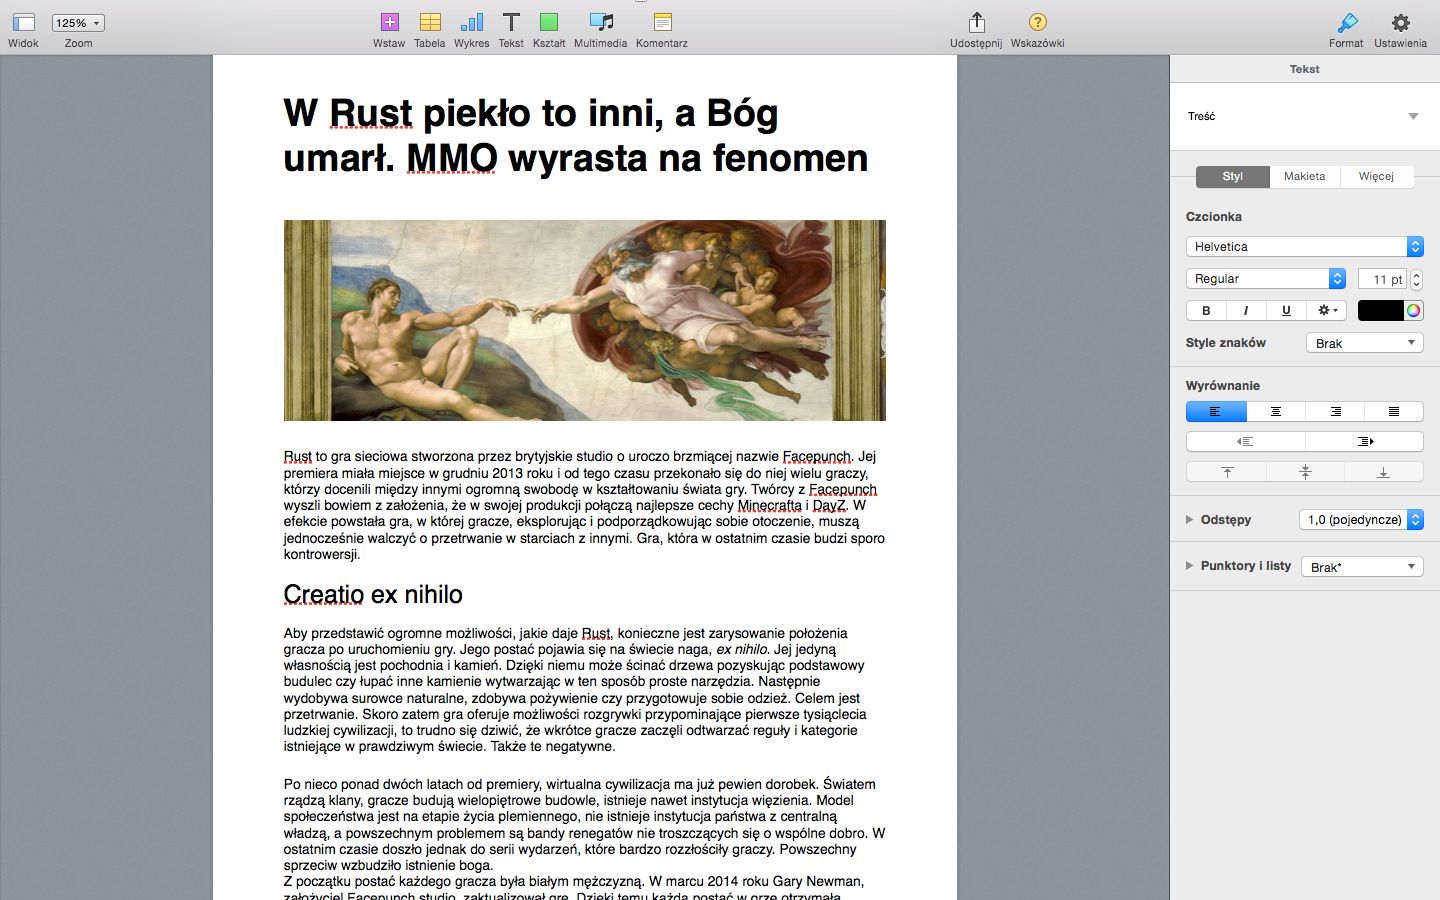1440x900 pixels.
Task: Toggle italic with the I button
Action: point(1246,311)
